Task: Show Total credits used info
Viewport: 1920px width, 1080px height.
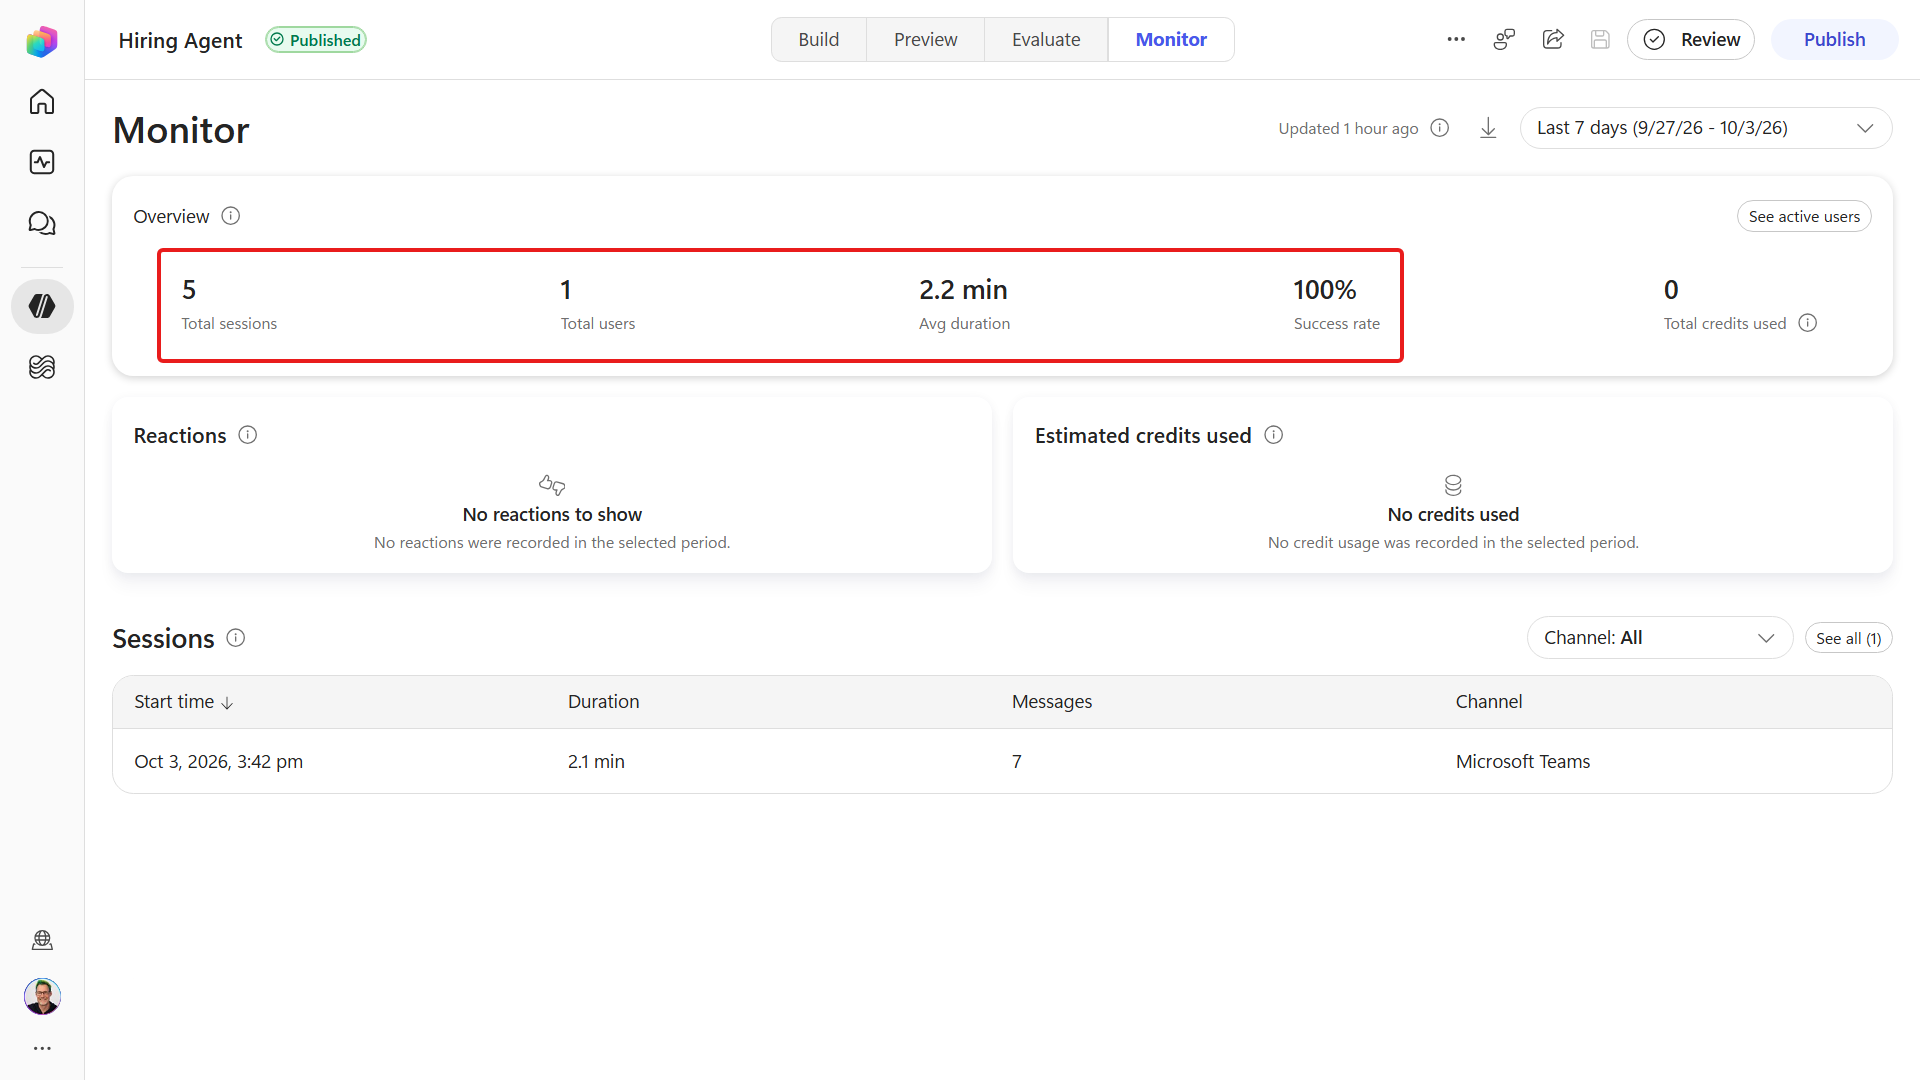Action: (1808, 323)
